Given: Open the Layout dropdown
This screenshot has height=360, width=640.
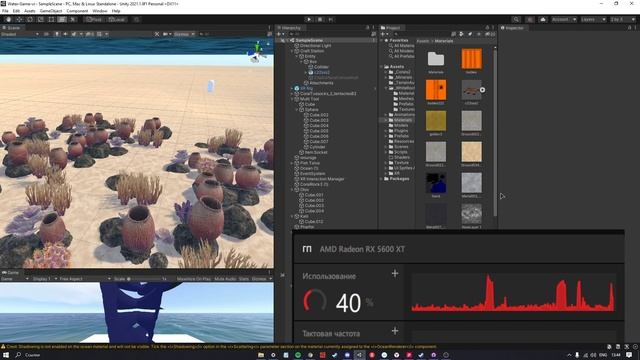Looking at the screenshot, I should 622,19.
